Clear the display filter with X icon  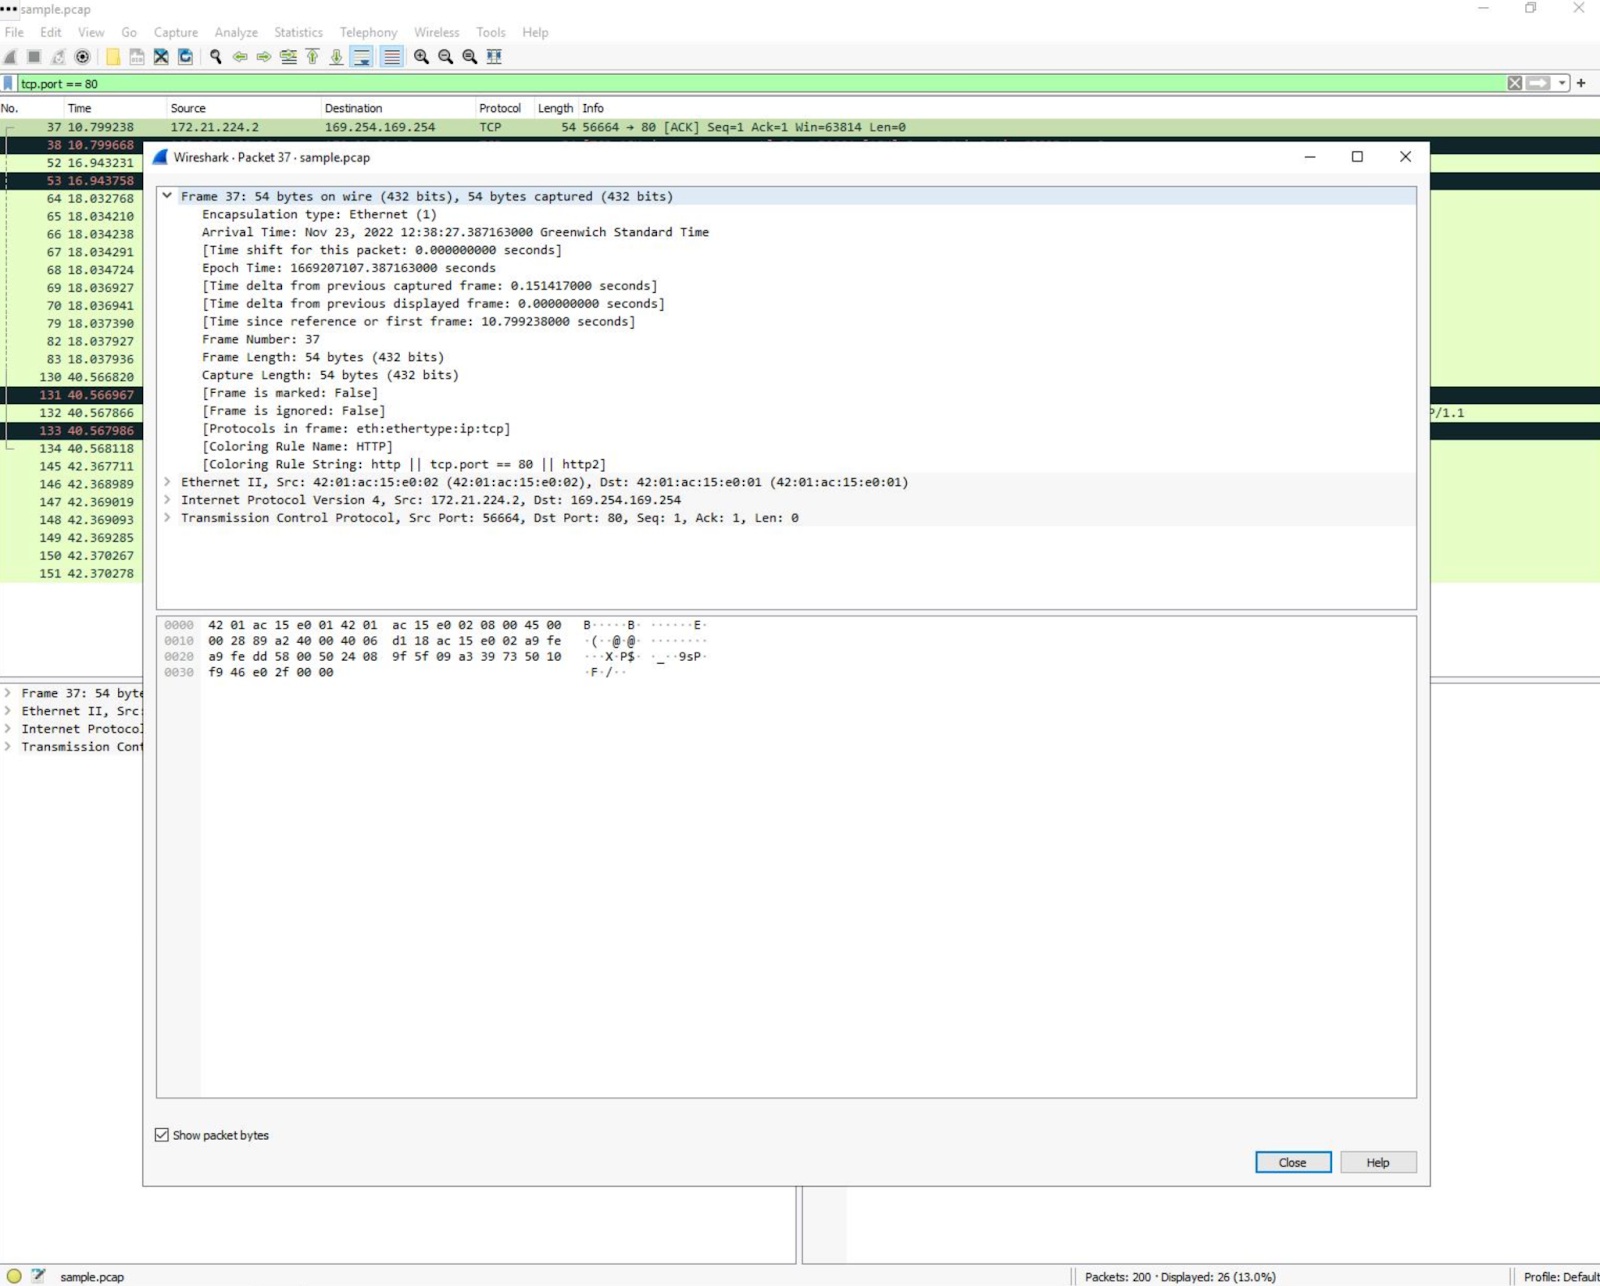[x=1515, y=83]
